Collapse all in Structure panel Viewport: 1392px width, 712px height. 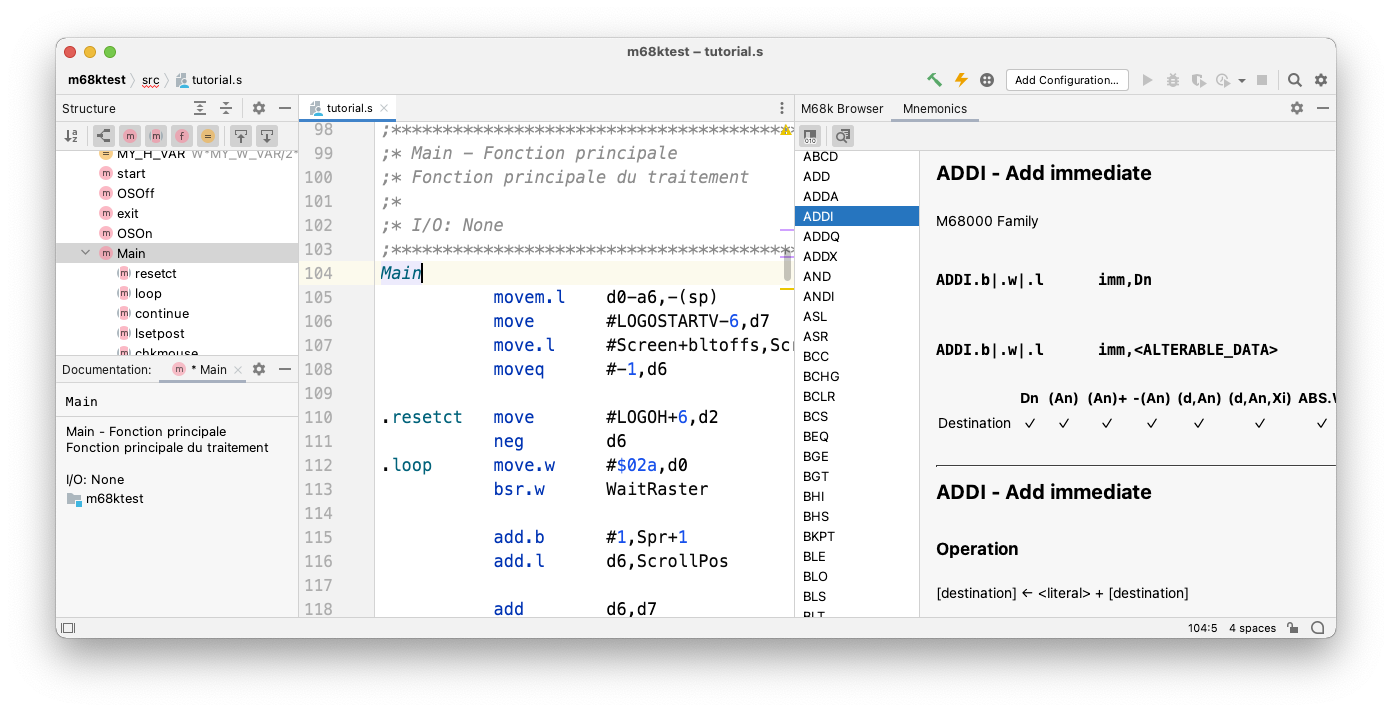click(x=226, y=108)
